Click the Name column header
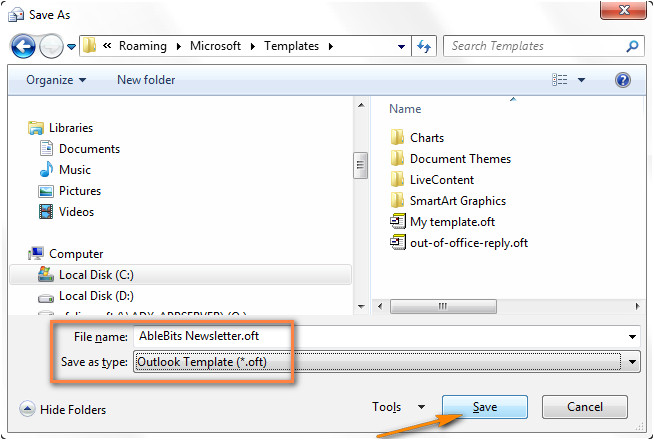 [x=405, y=109]
